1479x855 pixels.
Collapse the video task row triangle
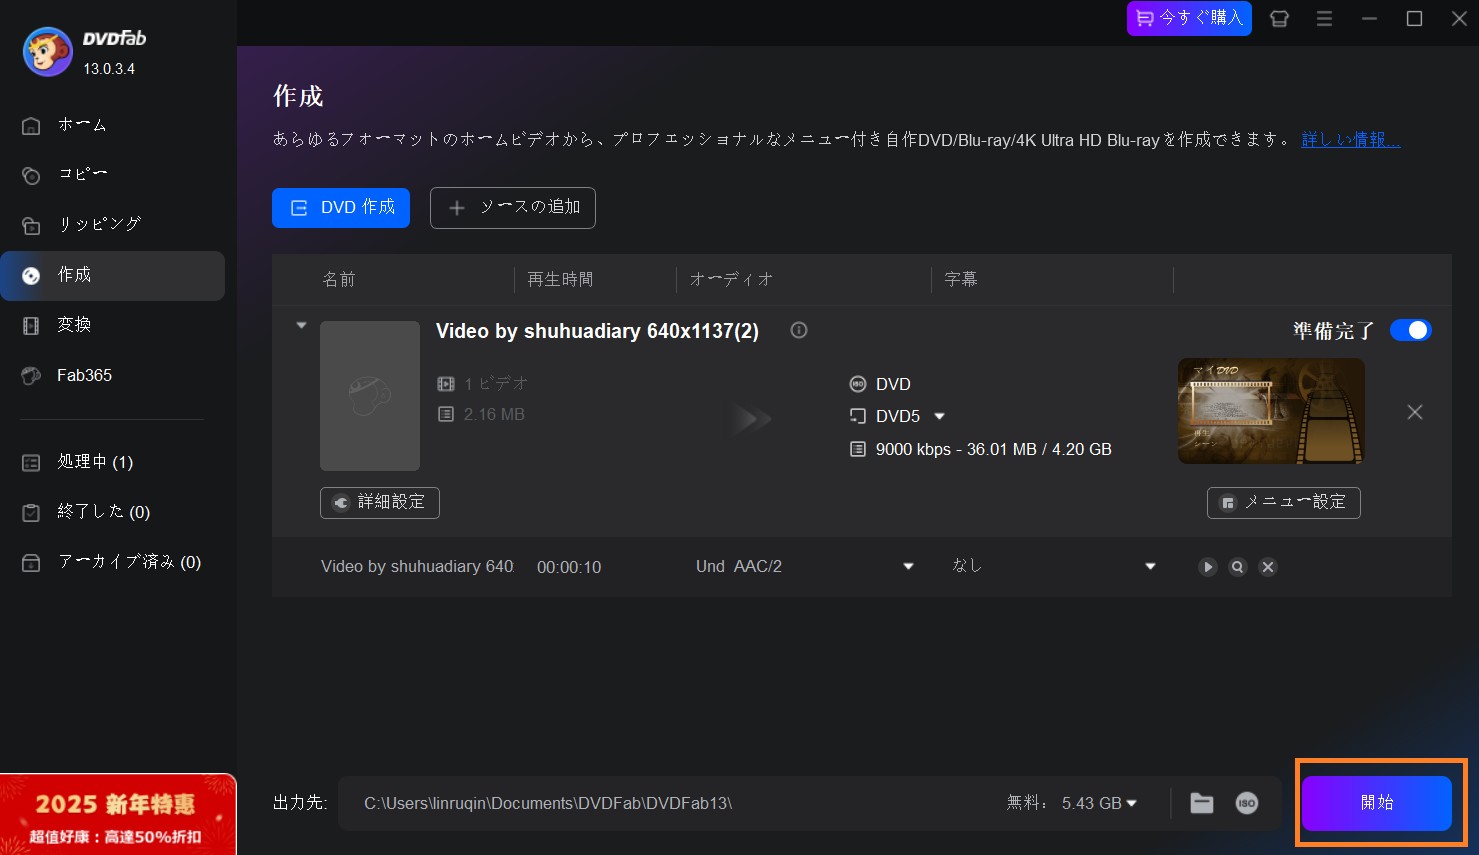301,326
